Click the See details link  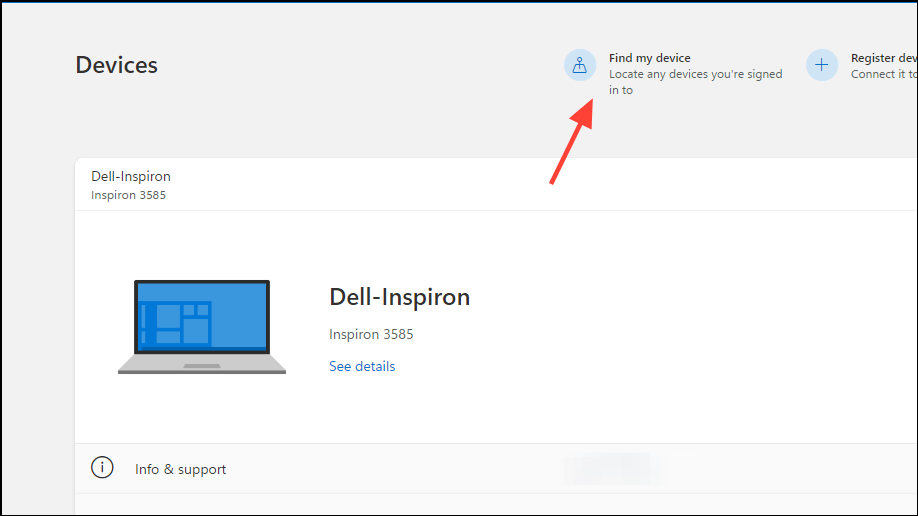click(362, 366)
